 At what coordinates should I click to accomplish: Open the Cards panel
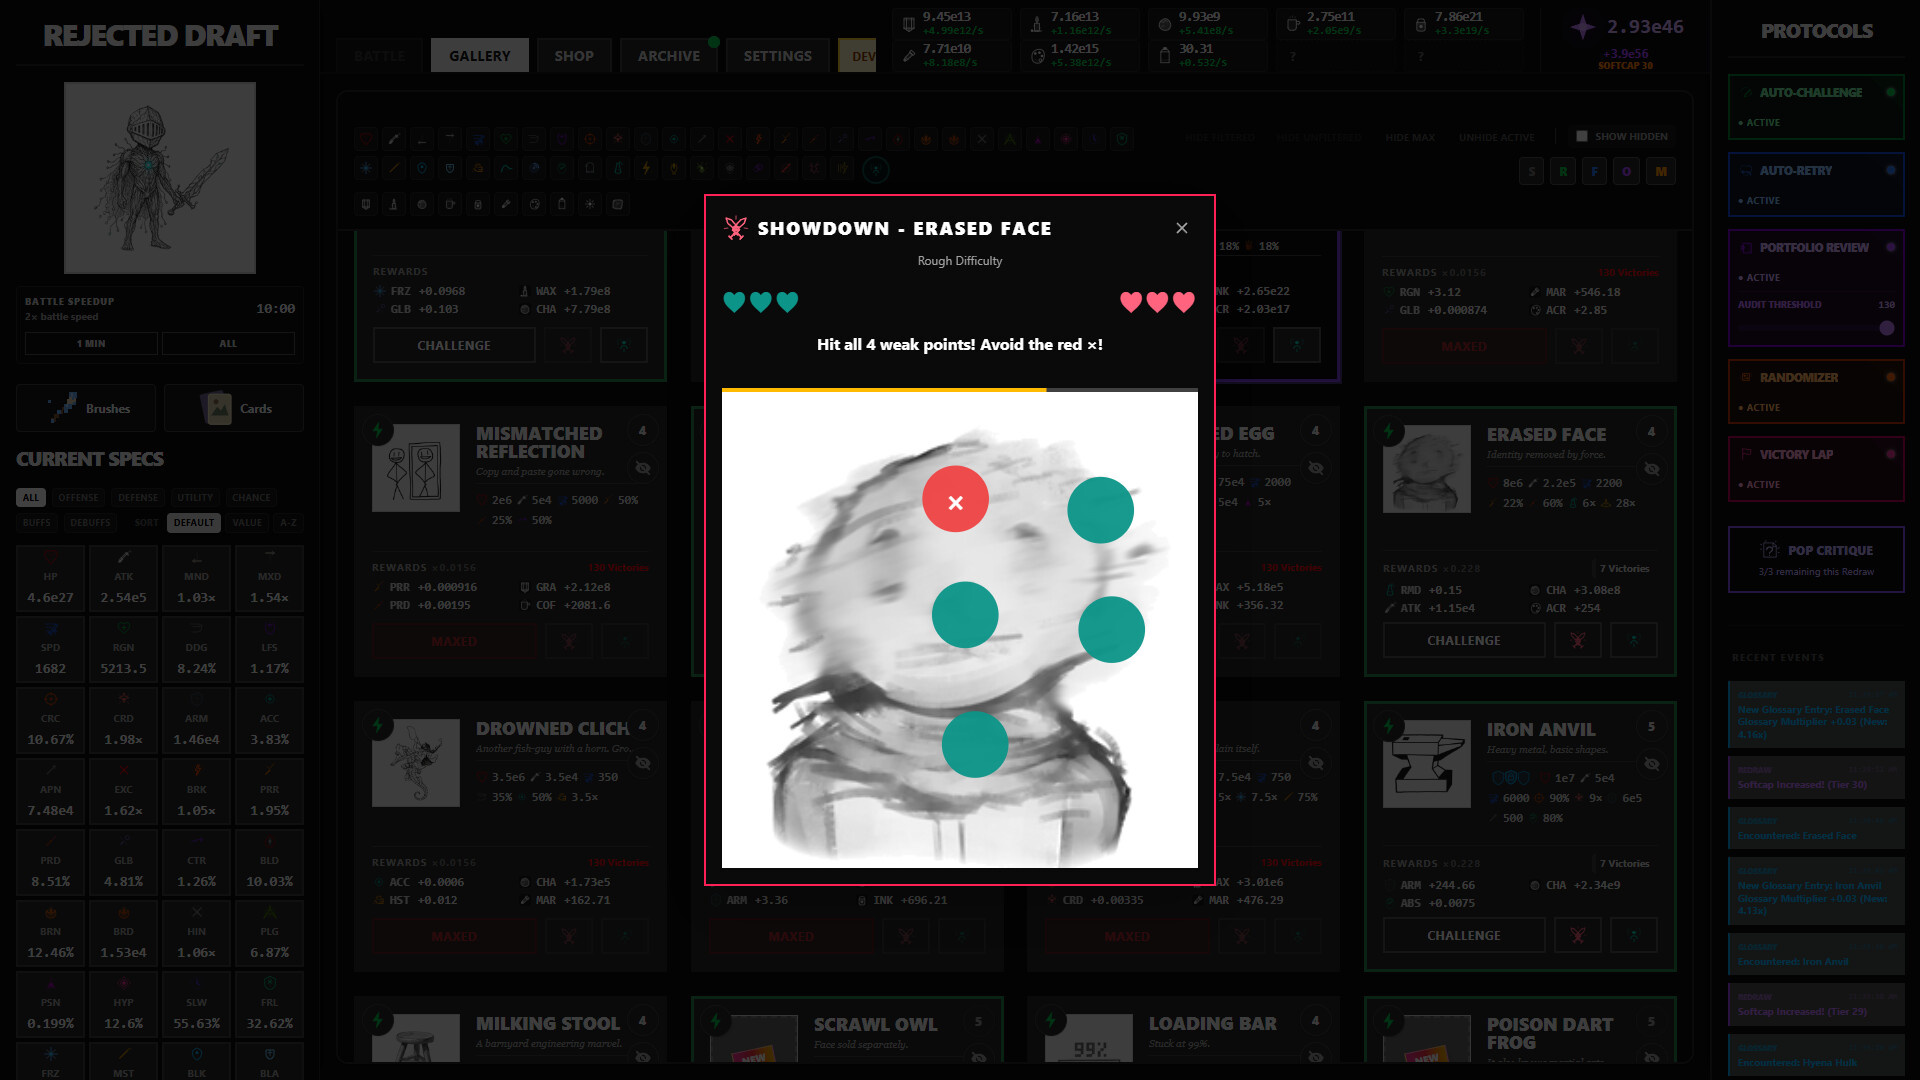tap(234, 408)
